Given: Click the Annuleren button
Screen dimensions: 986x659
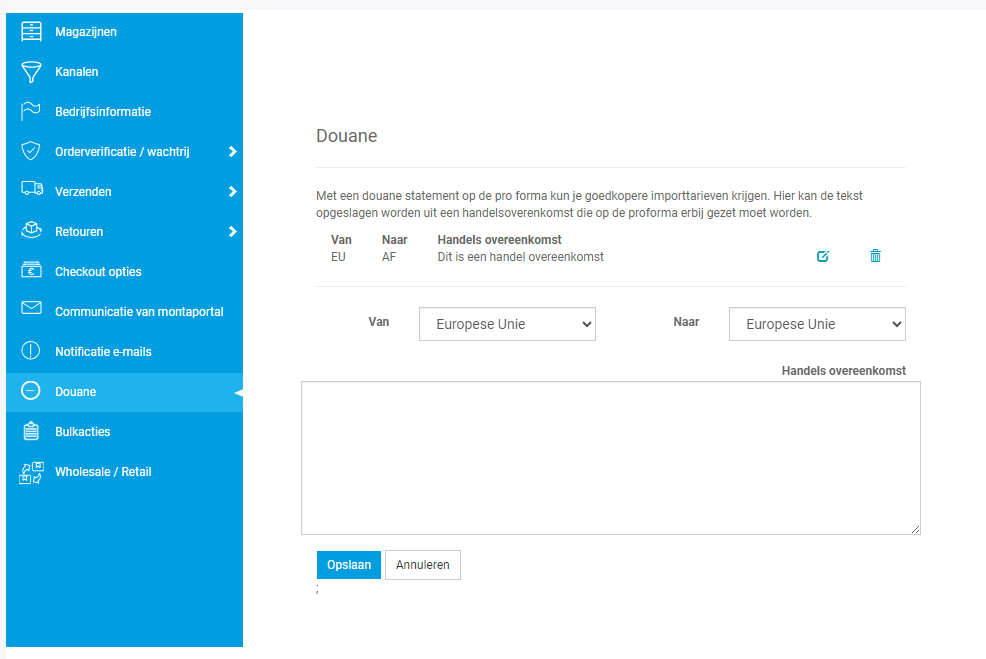Looking at the screenshot, I should [x=423, y=565].
